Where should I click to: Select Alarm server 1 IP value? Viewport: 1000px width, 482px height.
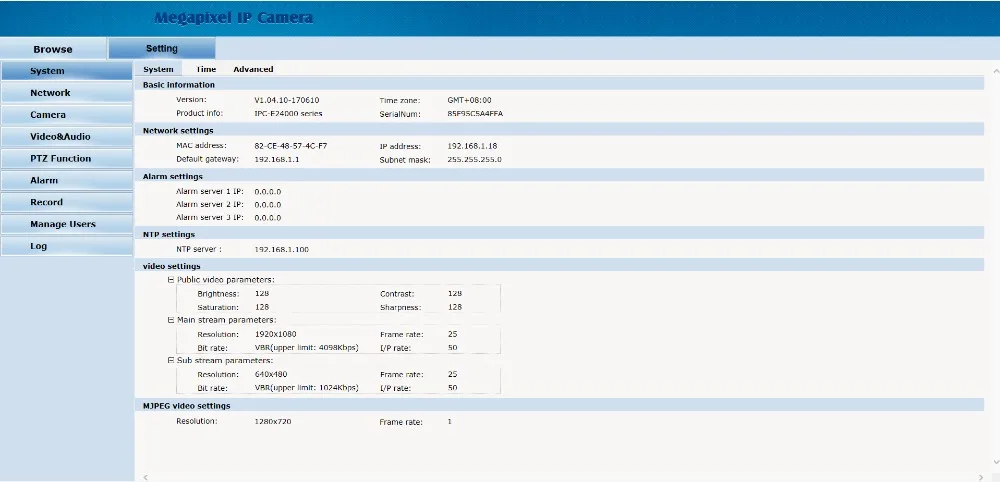(268, 191)
